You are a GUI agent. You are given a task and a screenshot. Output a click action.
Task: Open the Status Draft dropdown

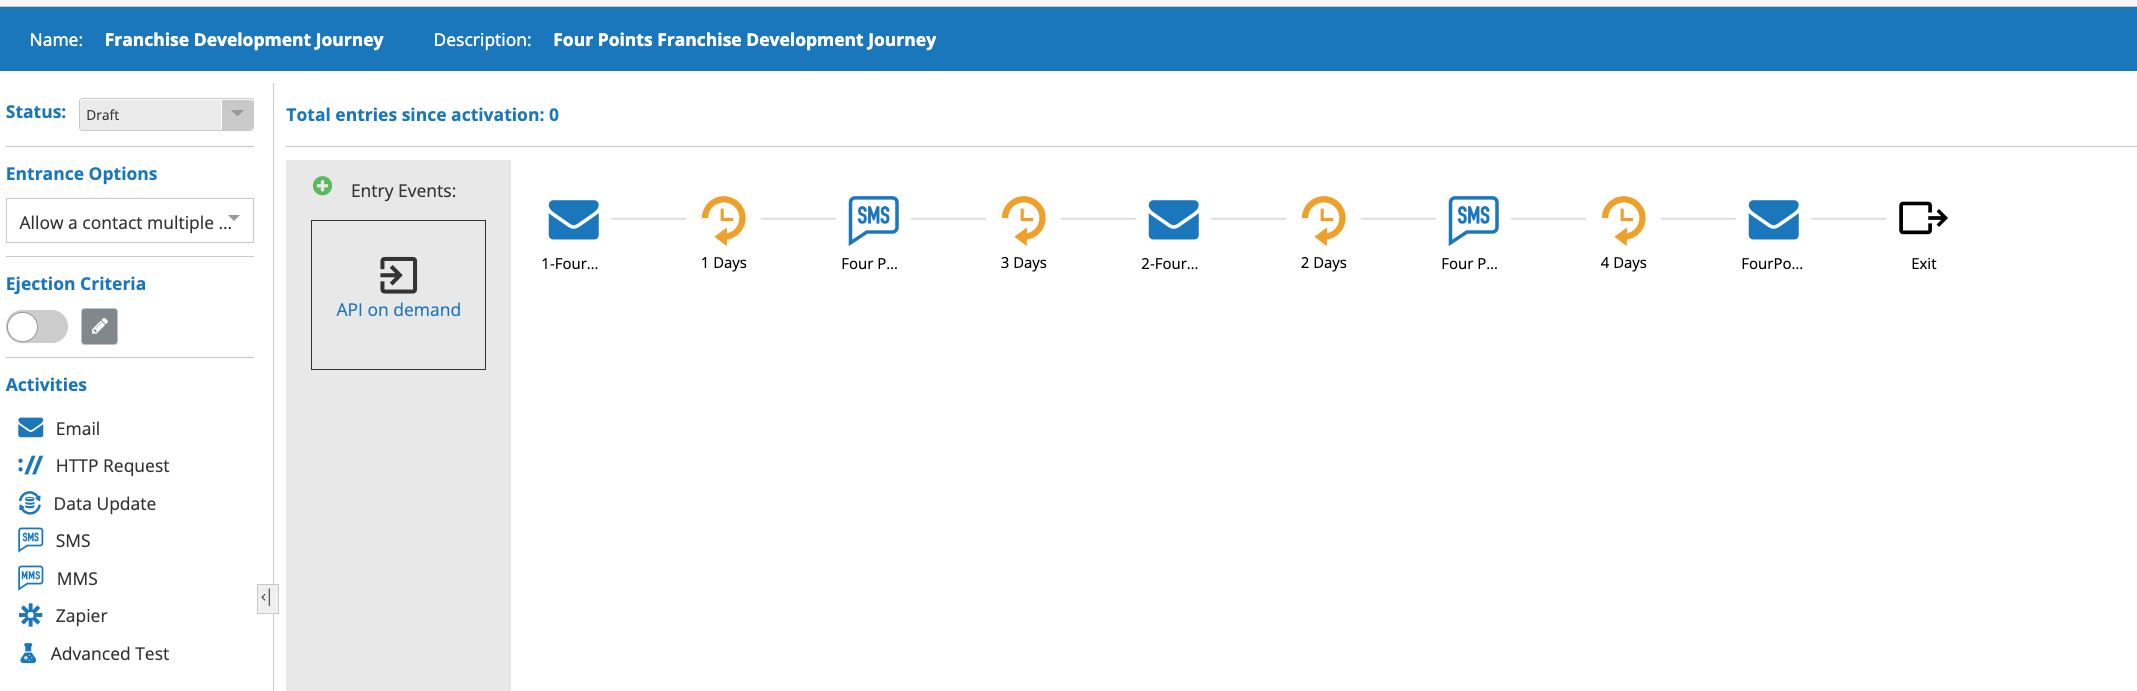point(166,114)
